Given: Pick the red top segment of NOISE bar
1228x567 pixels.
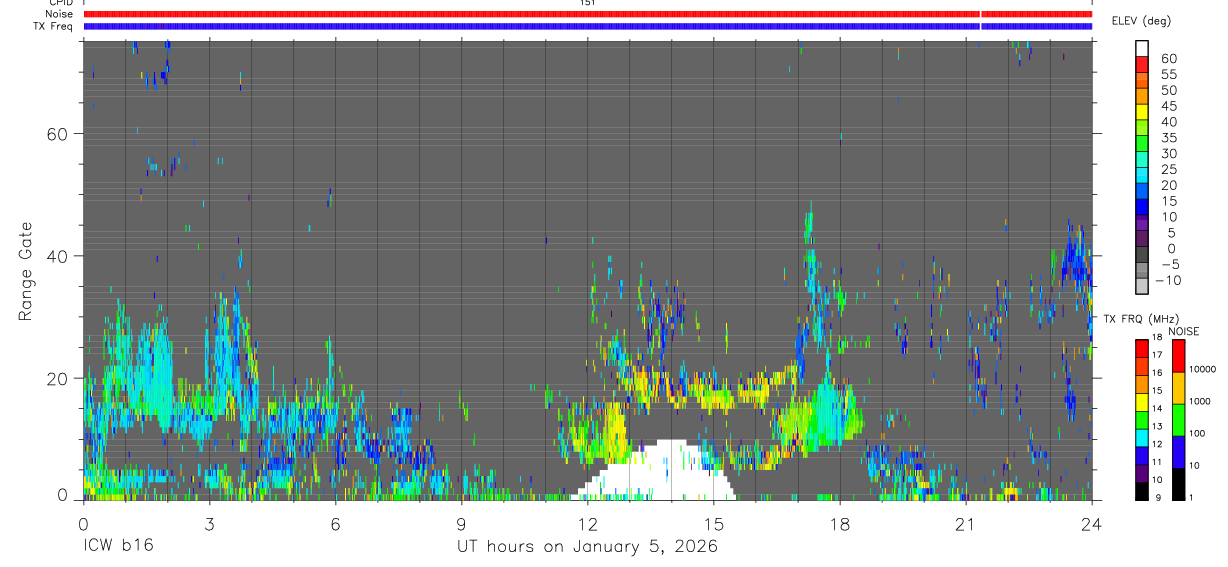Looking at the screenshot, I should coord(1179,356).
